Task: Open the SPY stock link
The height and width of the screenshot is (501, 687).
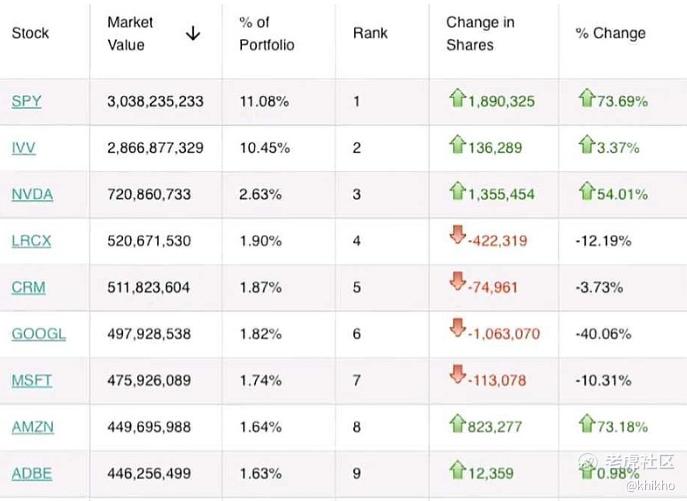Action: 26,101
